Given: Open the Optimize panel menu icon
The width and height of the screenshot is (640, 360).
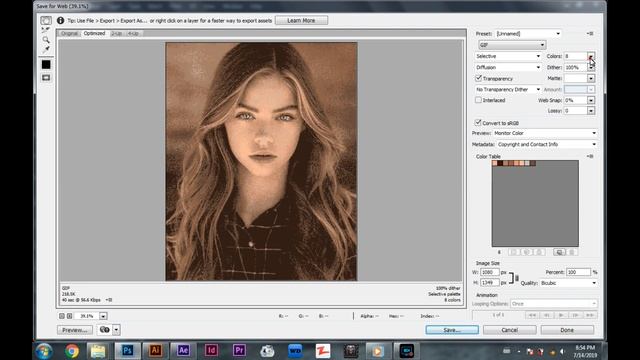Looking at the screenshot, I should point(590,34).
